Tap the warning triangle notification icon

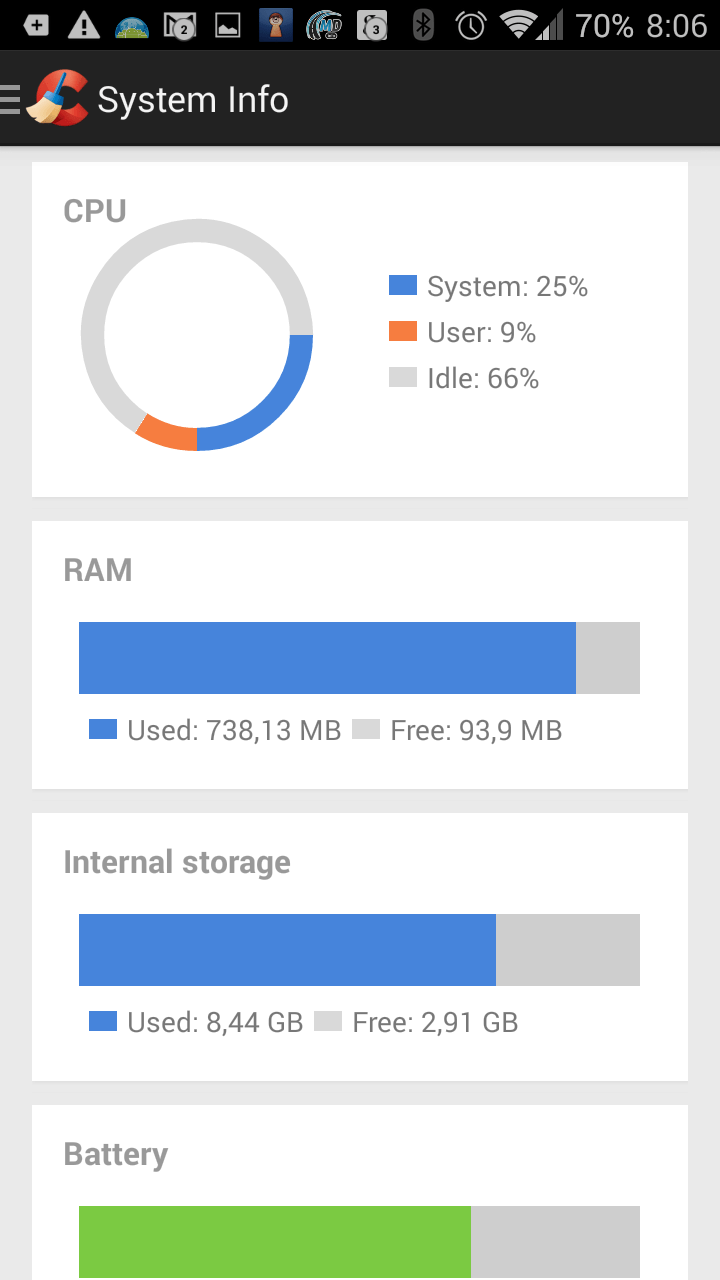click(84, 26)
